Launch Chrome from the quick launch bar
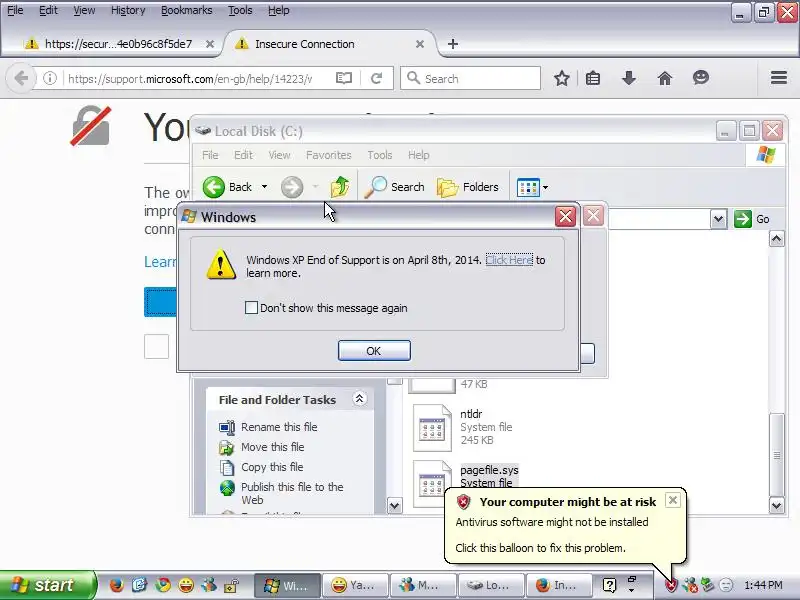The image size is (800, 600). tap(163, 585)
